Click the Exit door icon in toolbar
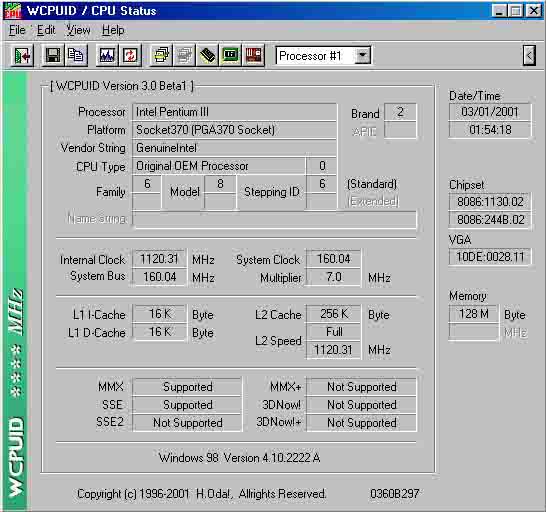 tap(22, 55)
